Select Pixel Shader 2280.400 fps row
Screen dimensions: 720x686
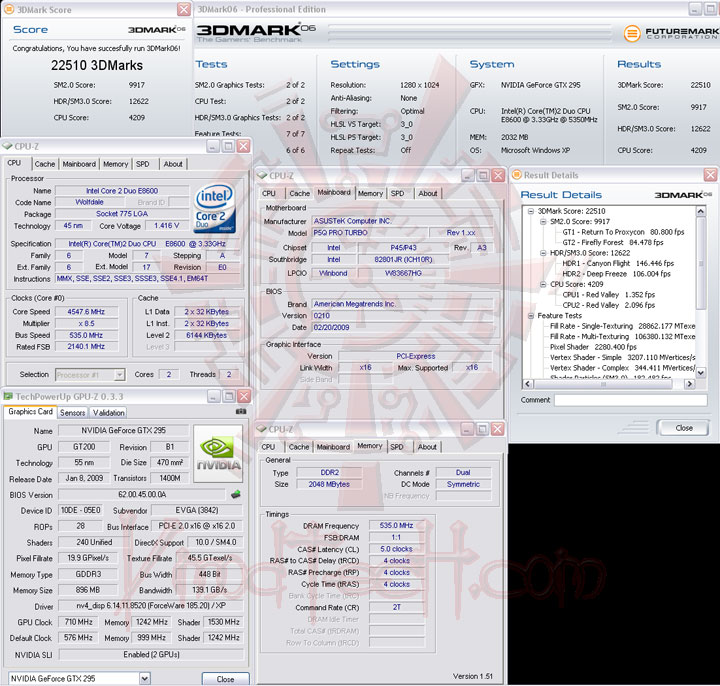593,347
